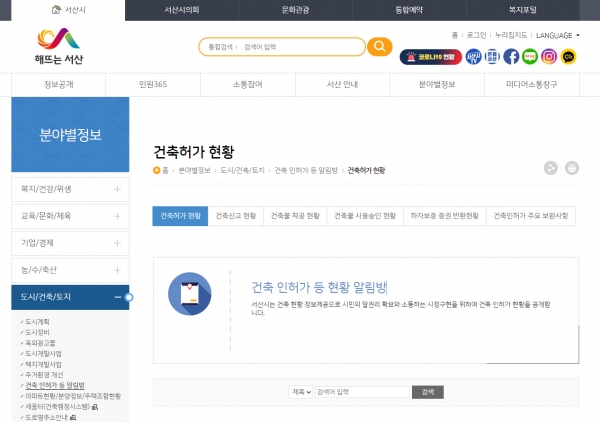Viewport: 600px width, 422px height.
Task: Click the print icon beside page title
Action: point(571,168)
